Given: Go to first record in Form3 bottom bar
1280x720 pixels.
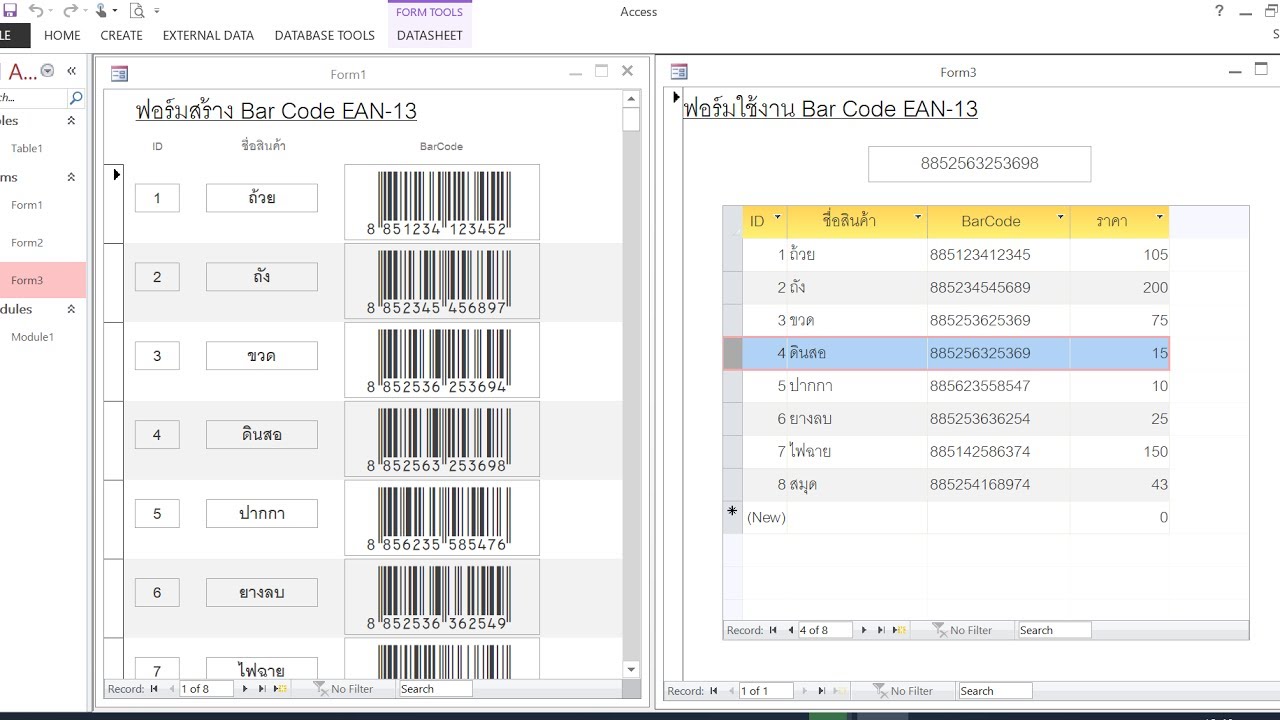Looking at the screenshot, I should tap(714, 691).
